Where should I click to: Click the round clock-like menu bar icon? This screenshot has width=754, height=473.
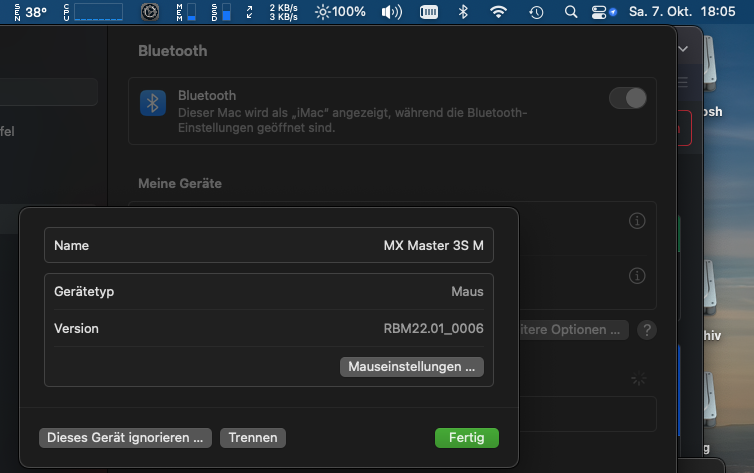[x=150, y=12]
